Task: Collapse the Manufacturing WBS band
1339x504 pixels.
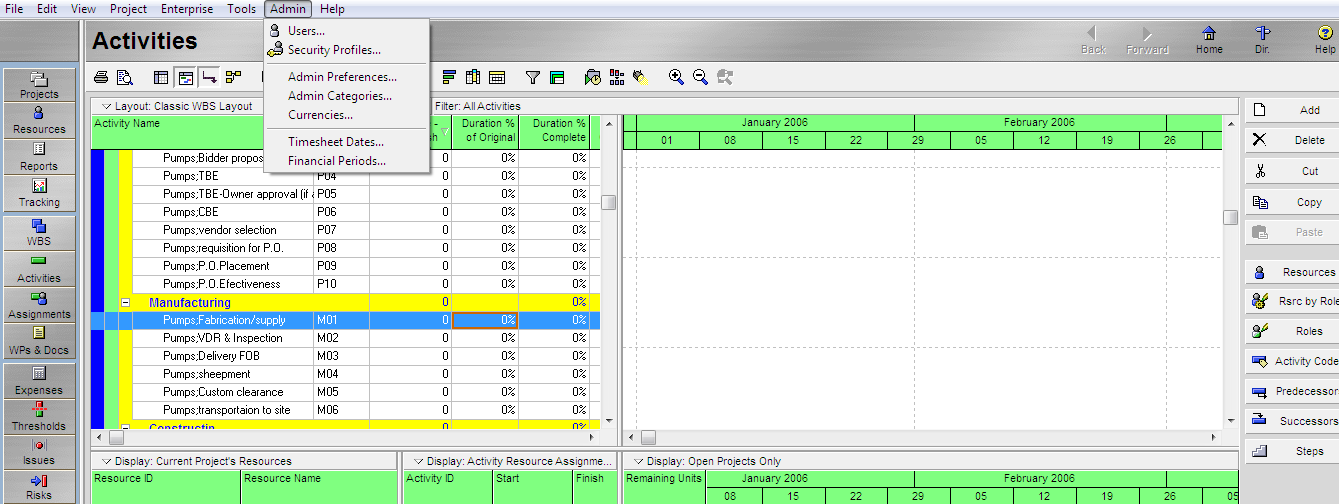Action: (126, 302)
